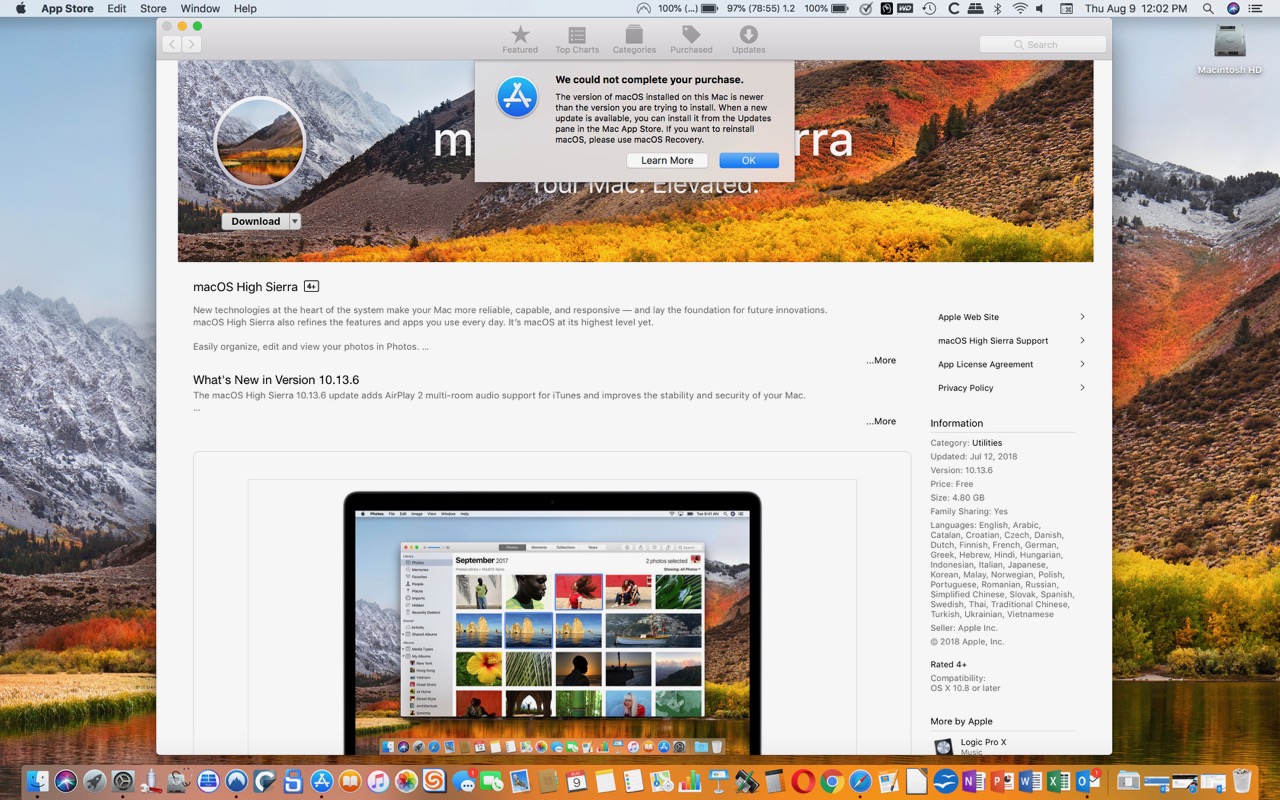Click the Bluetooth menu bar icon
The image size is (1280, 800).
[x=997, y=8]
